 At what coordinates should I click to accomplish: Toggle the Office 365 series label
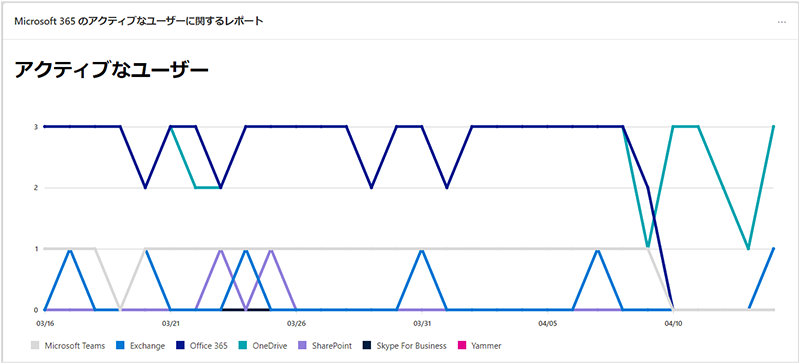(x=209, y=346)
